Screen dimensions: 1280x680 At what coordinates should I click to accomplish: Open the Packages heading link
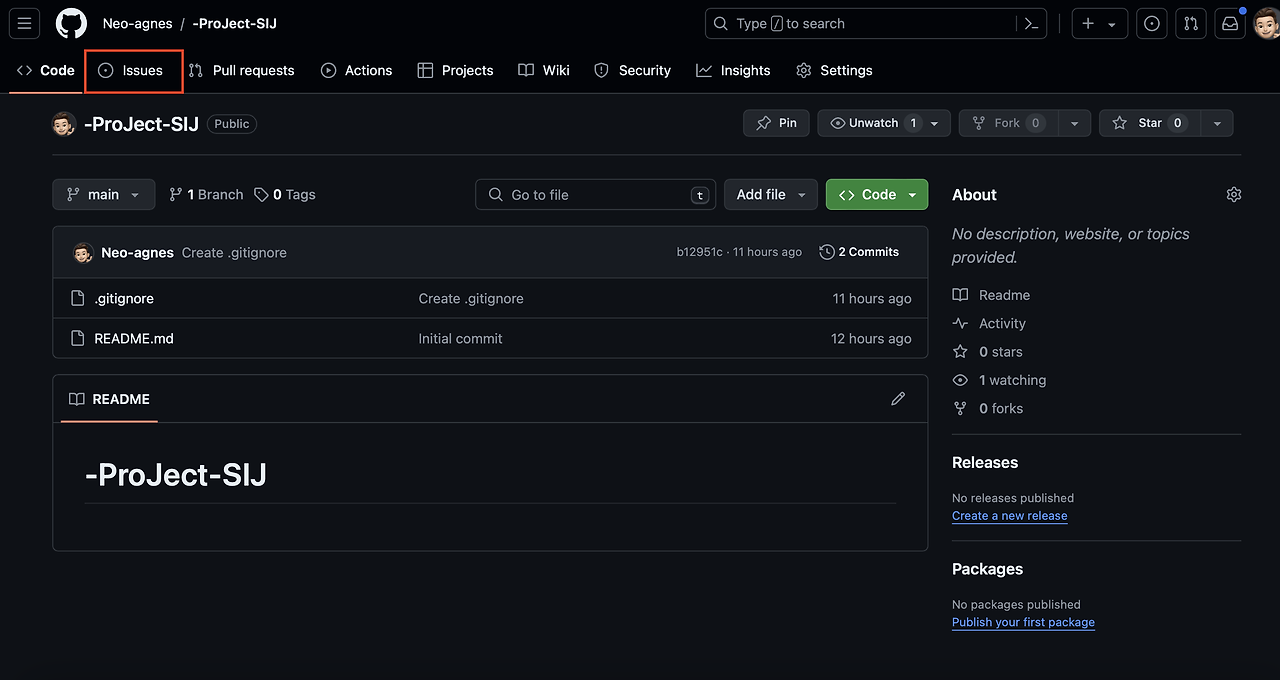[x=987, y=568]
